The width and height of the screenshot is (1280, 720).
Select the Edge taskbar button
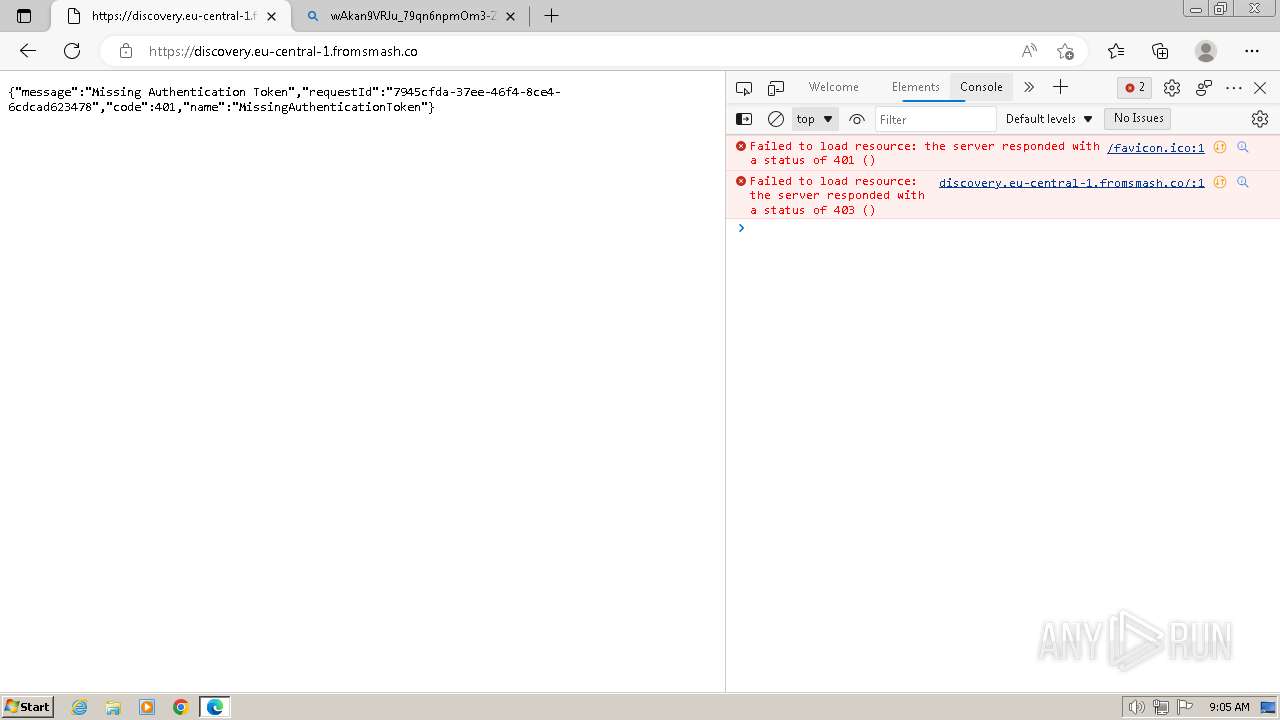(215, 707)
